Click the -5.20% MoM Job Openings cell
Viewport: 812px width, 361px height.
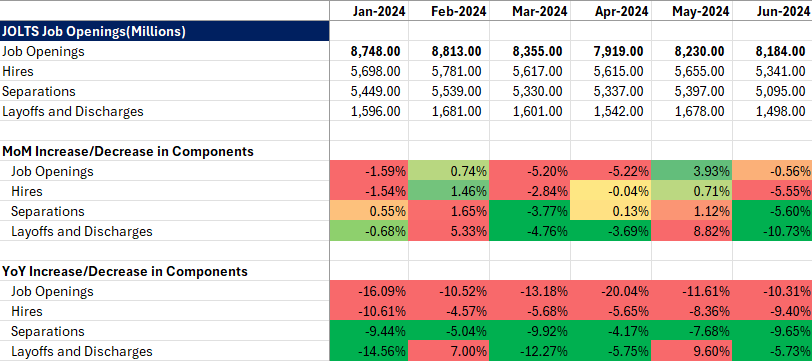coord(530,171)
